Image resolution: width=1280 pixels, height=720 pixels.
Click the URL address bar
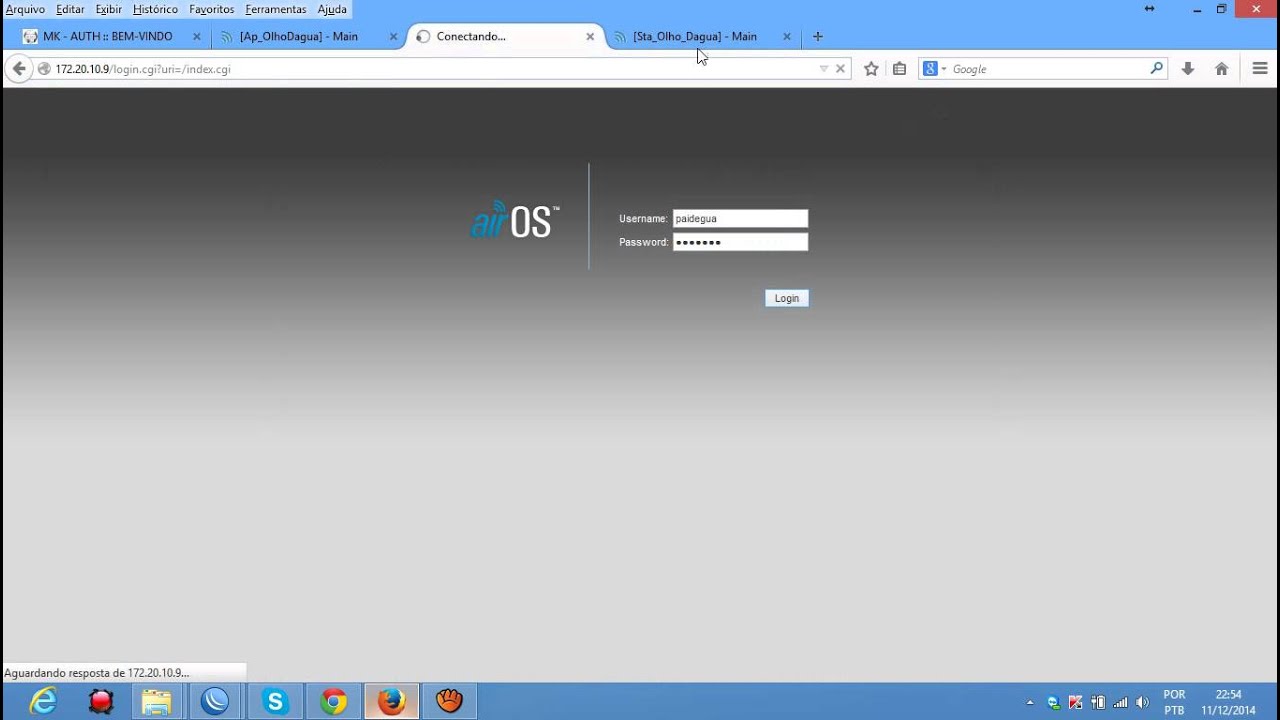(x=430, y=69)
